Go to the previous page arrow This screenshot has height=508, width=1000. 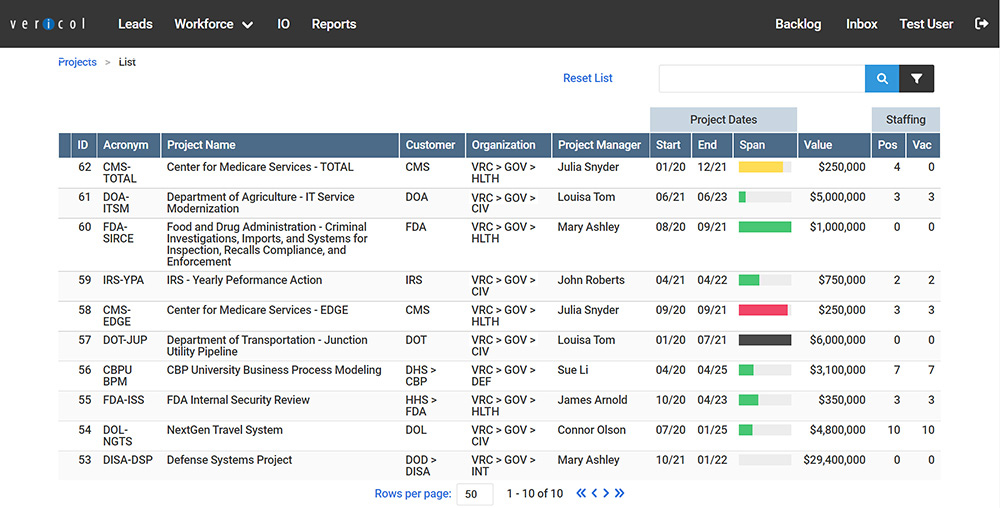594,493
